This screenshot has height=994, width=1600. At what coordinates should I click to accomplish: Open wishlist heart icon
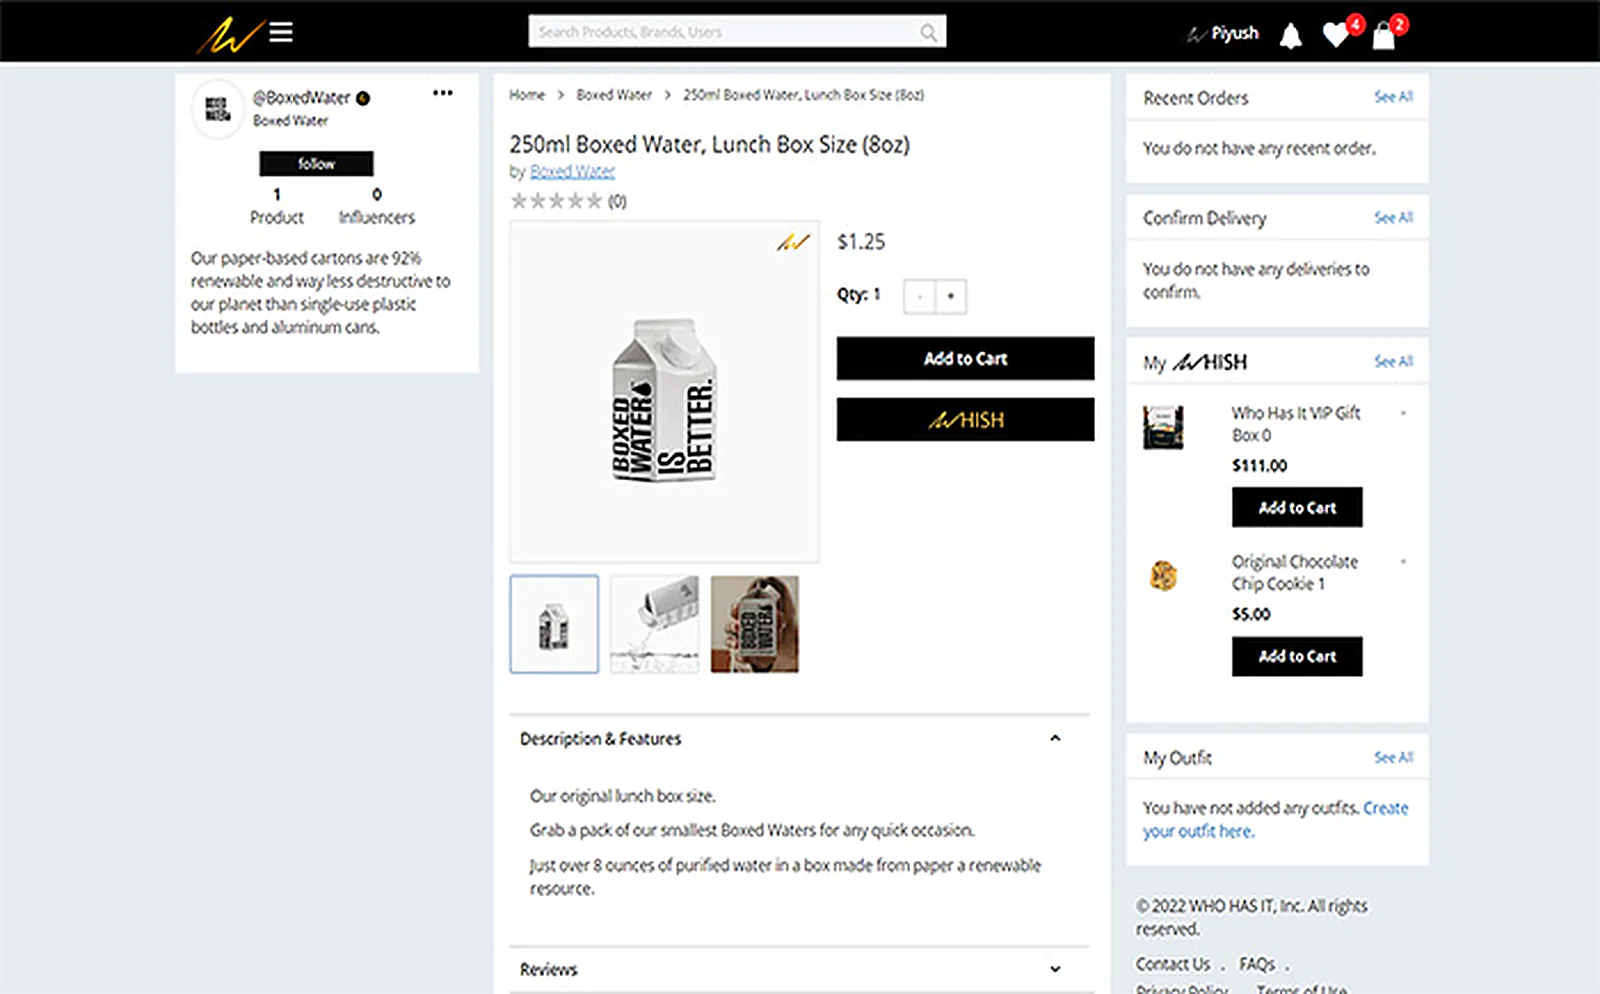pos(1335,36)
